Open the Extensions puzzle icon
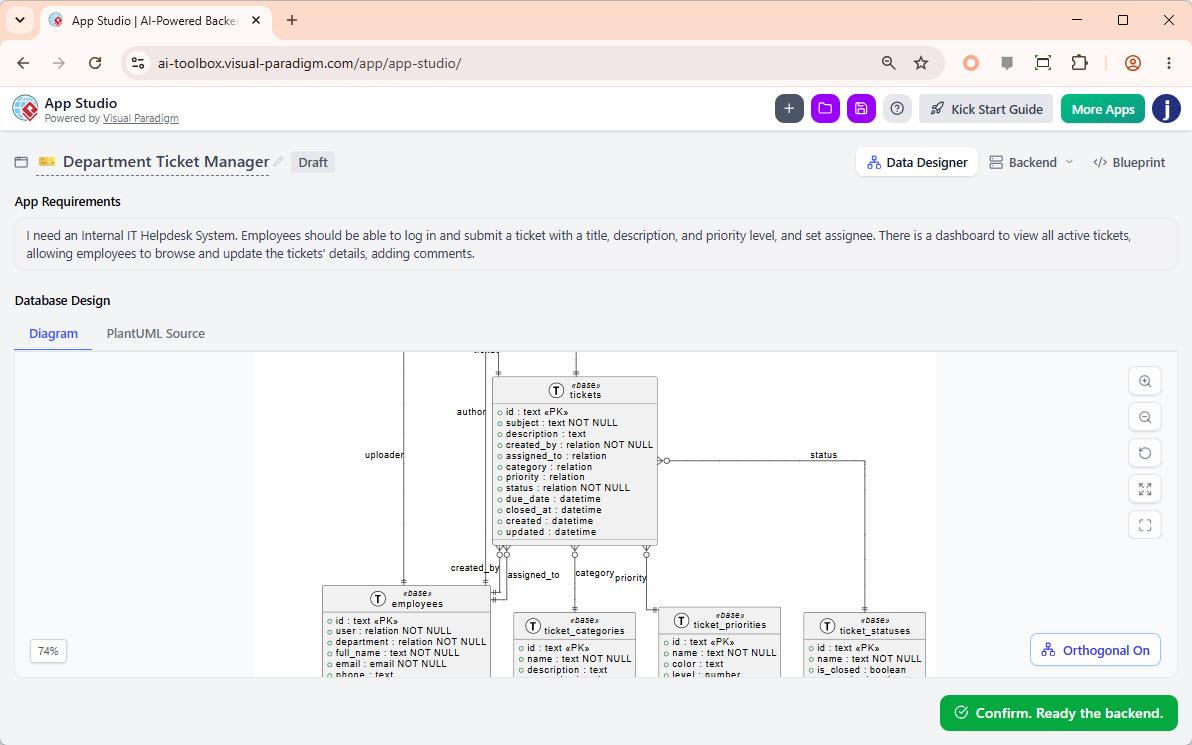 point(1079,63)
